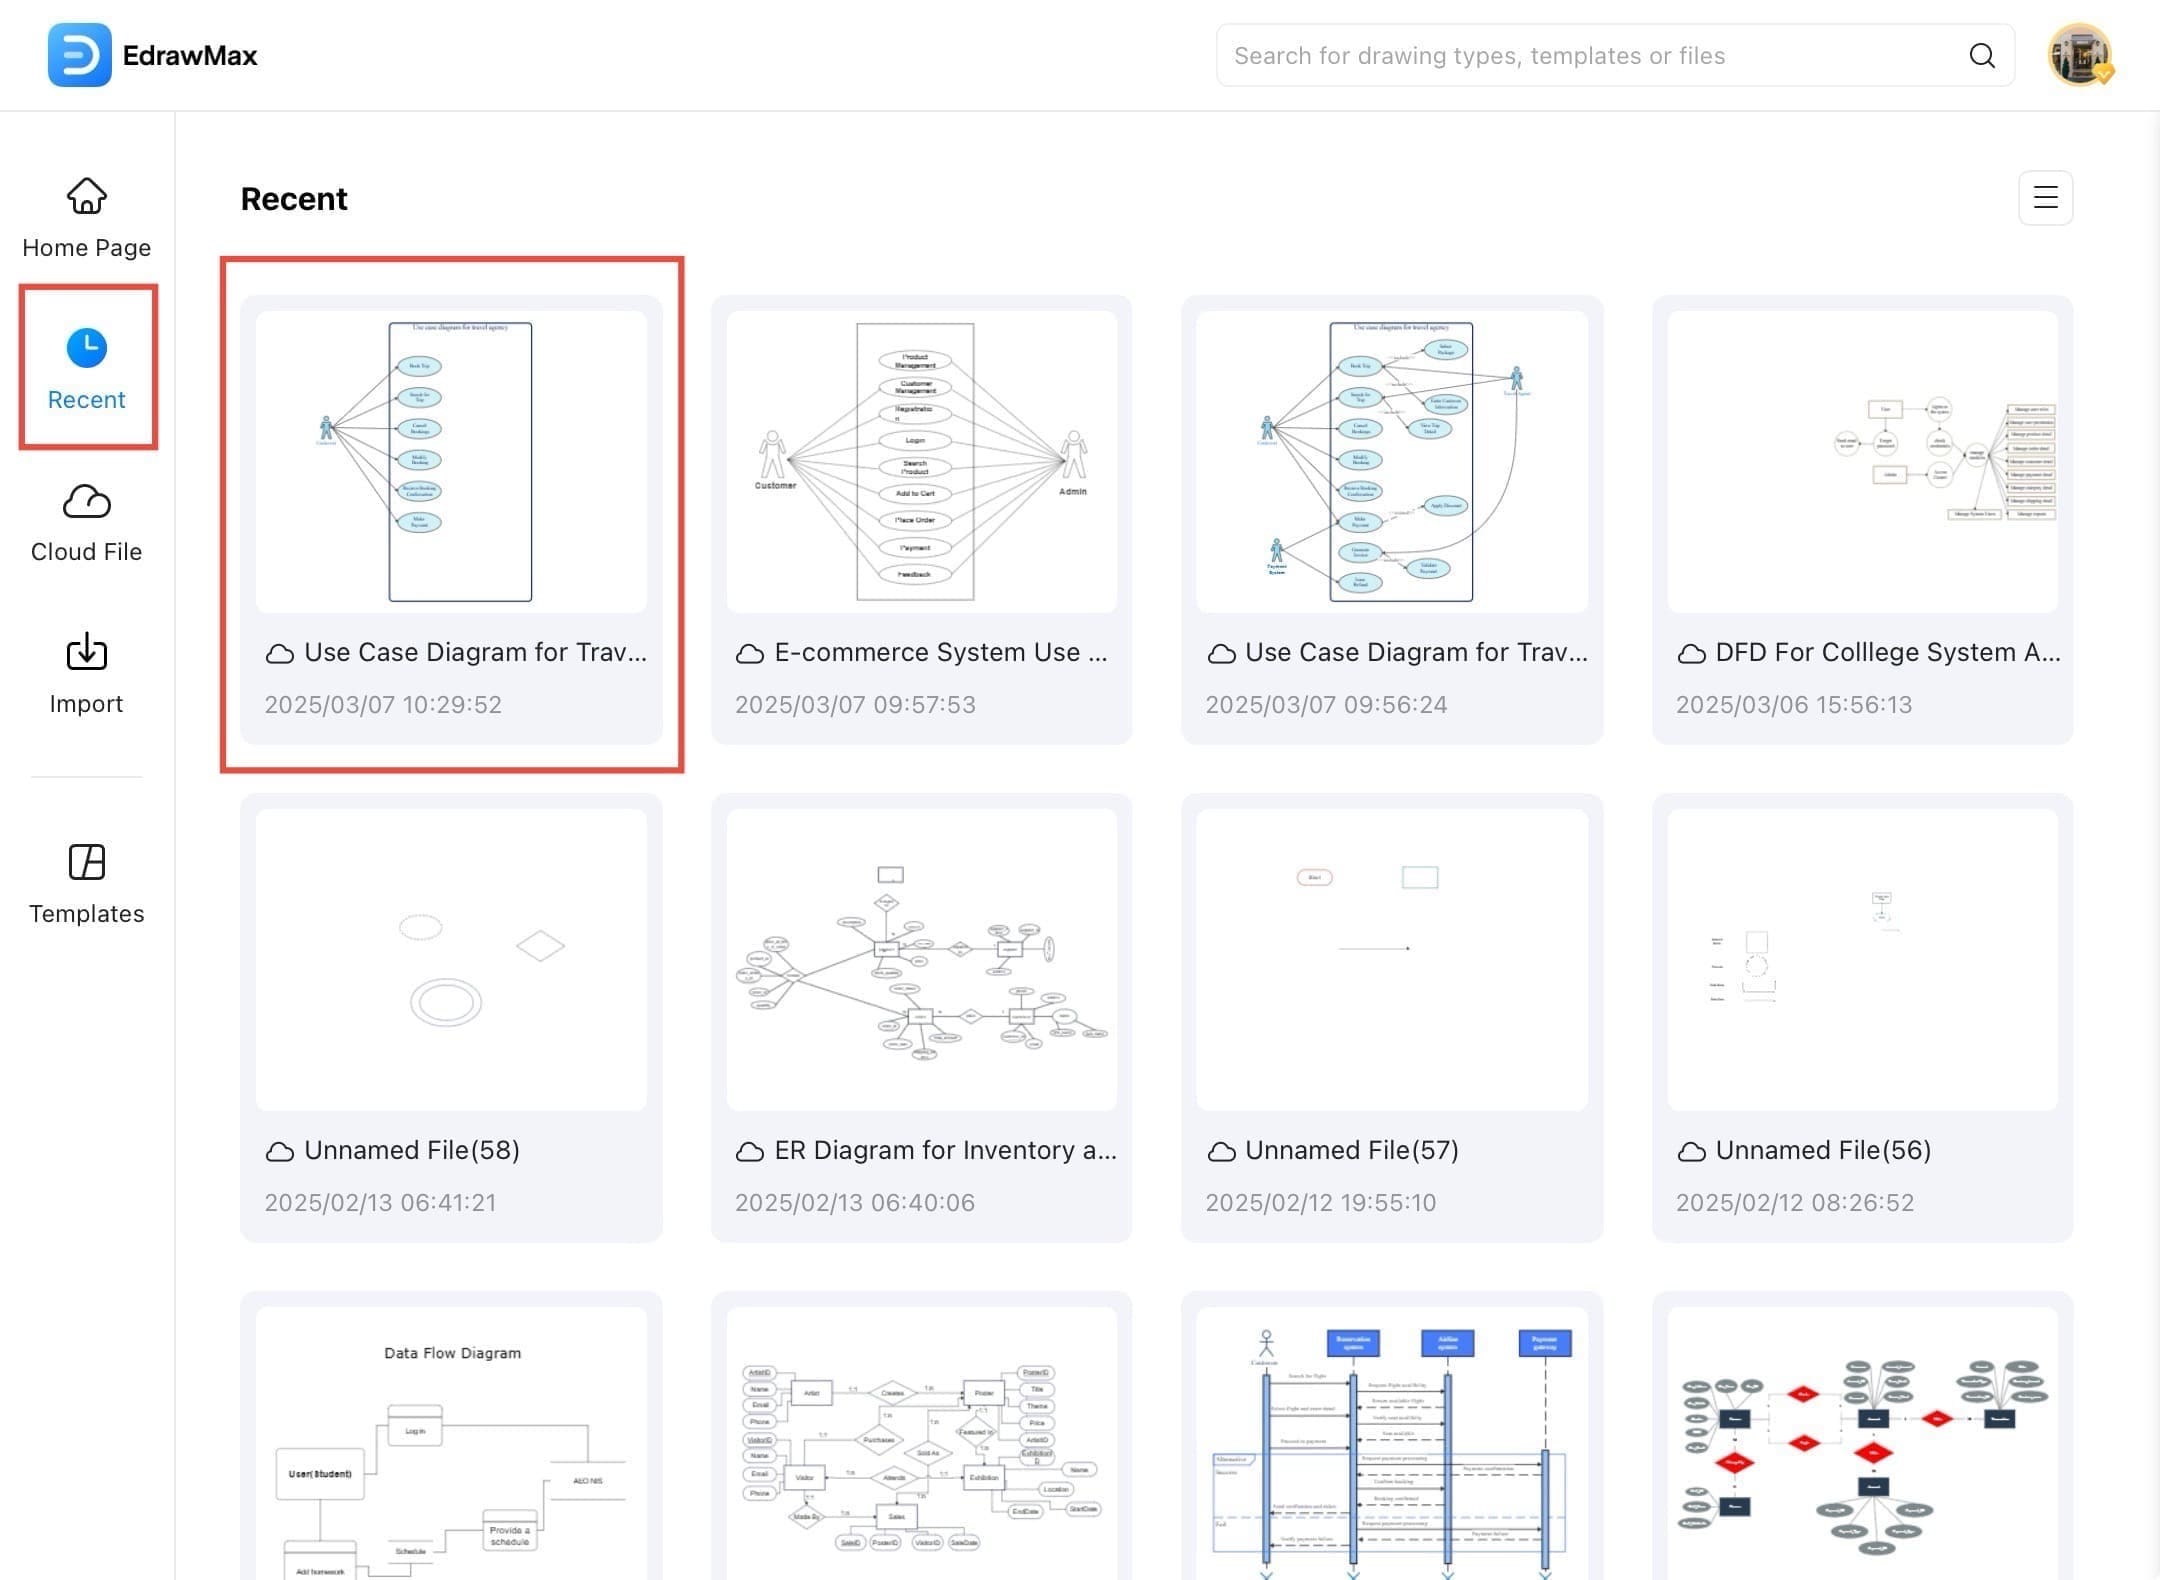This screenshot has width=2160, height=1580.
Task: Open the list view options menu
Action: [x=2045, y=198]
